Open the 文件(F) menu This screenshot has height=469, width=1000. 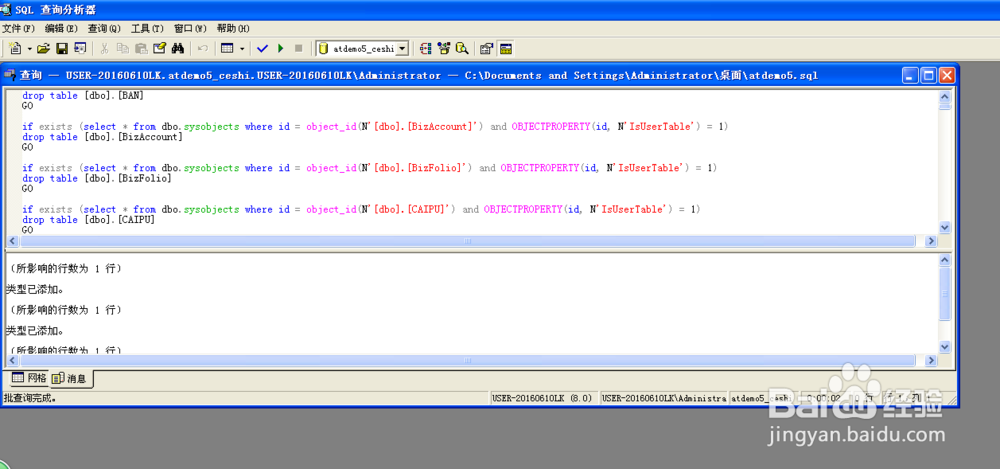point(18,29)
